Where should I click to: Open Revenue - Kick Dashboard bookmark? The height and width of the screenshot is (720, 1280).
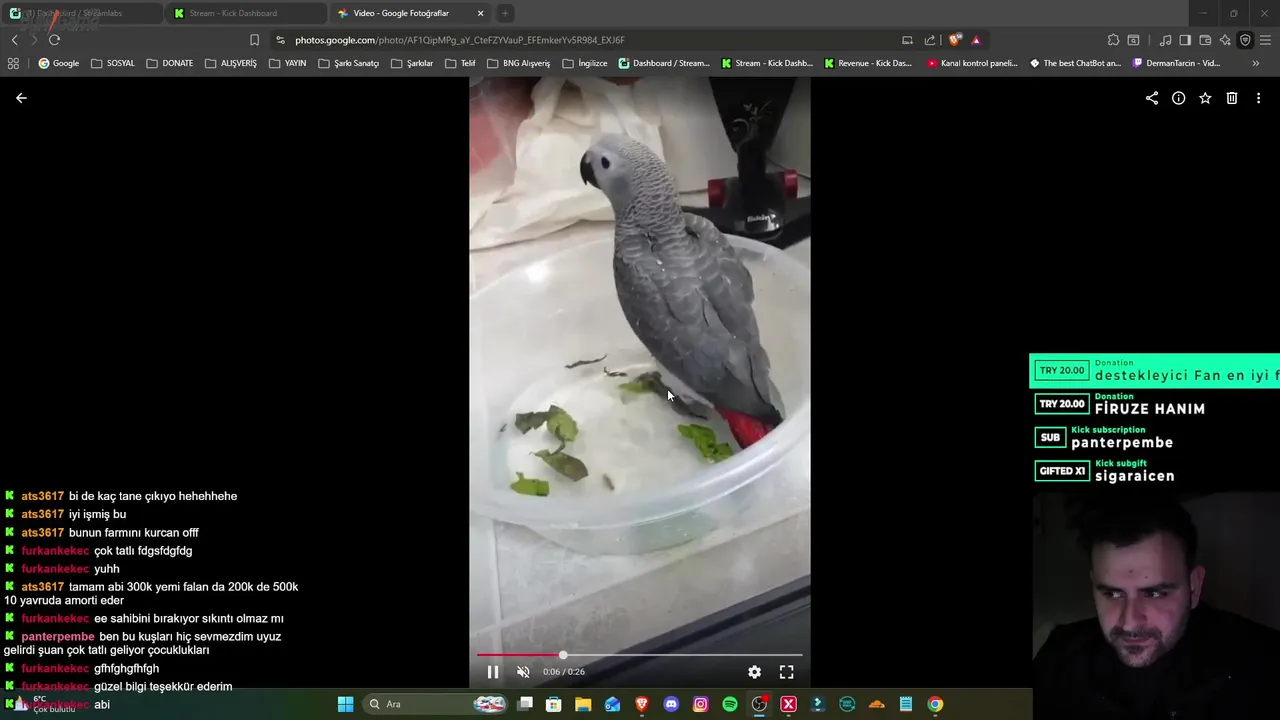[868, 63]
